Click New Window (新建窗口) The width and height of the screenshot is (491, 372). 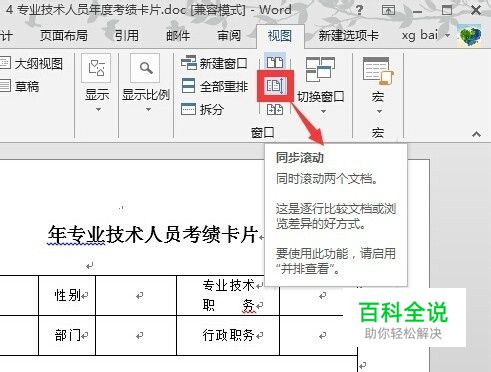tap(214, 63)
